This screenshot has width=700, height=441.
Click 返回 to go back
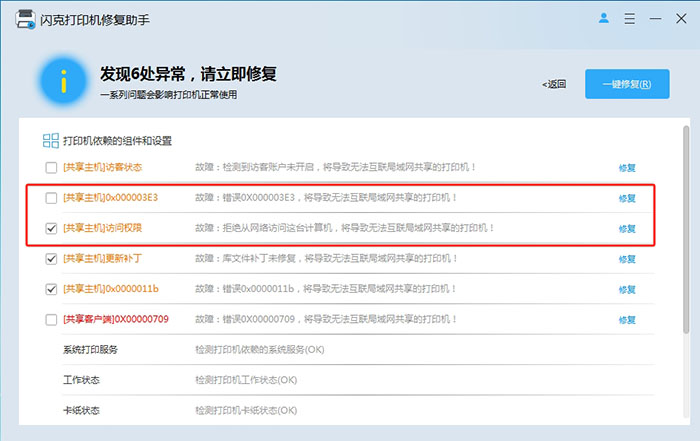point(554,84)
